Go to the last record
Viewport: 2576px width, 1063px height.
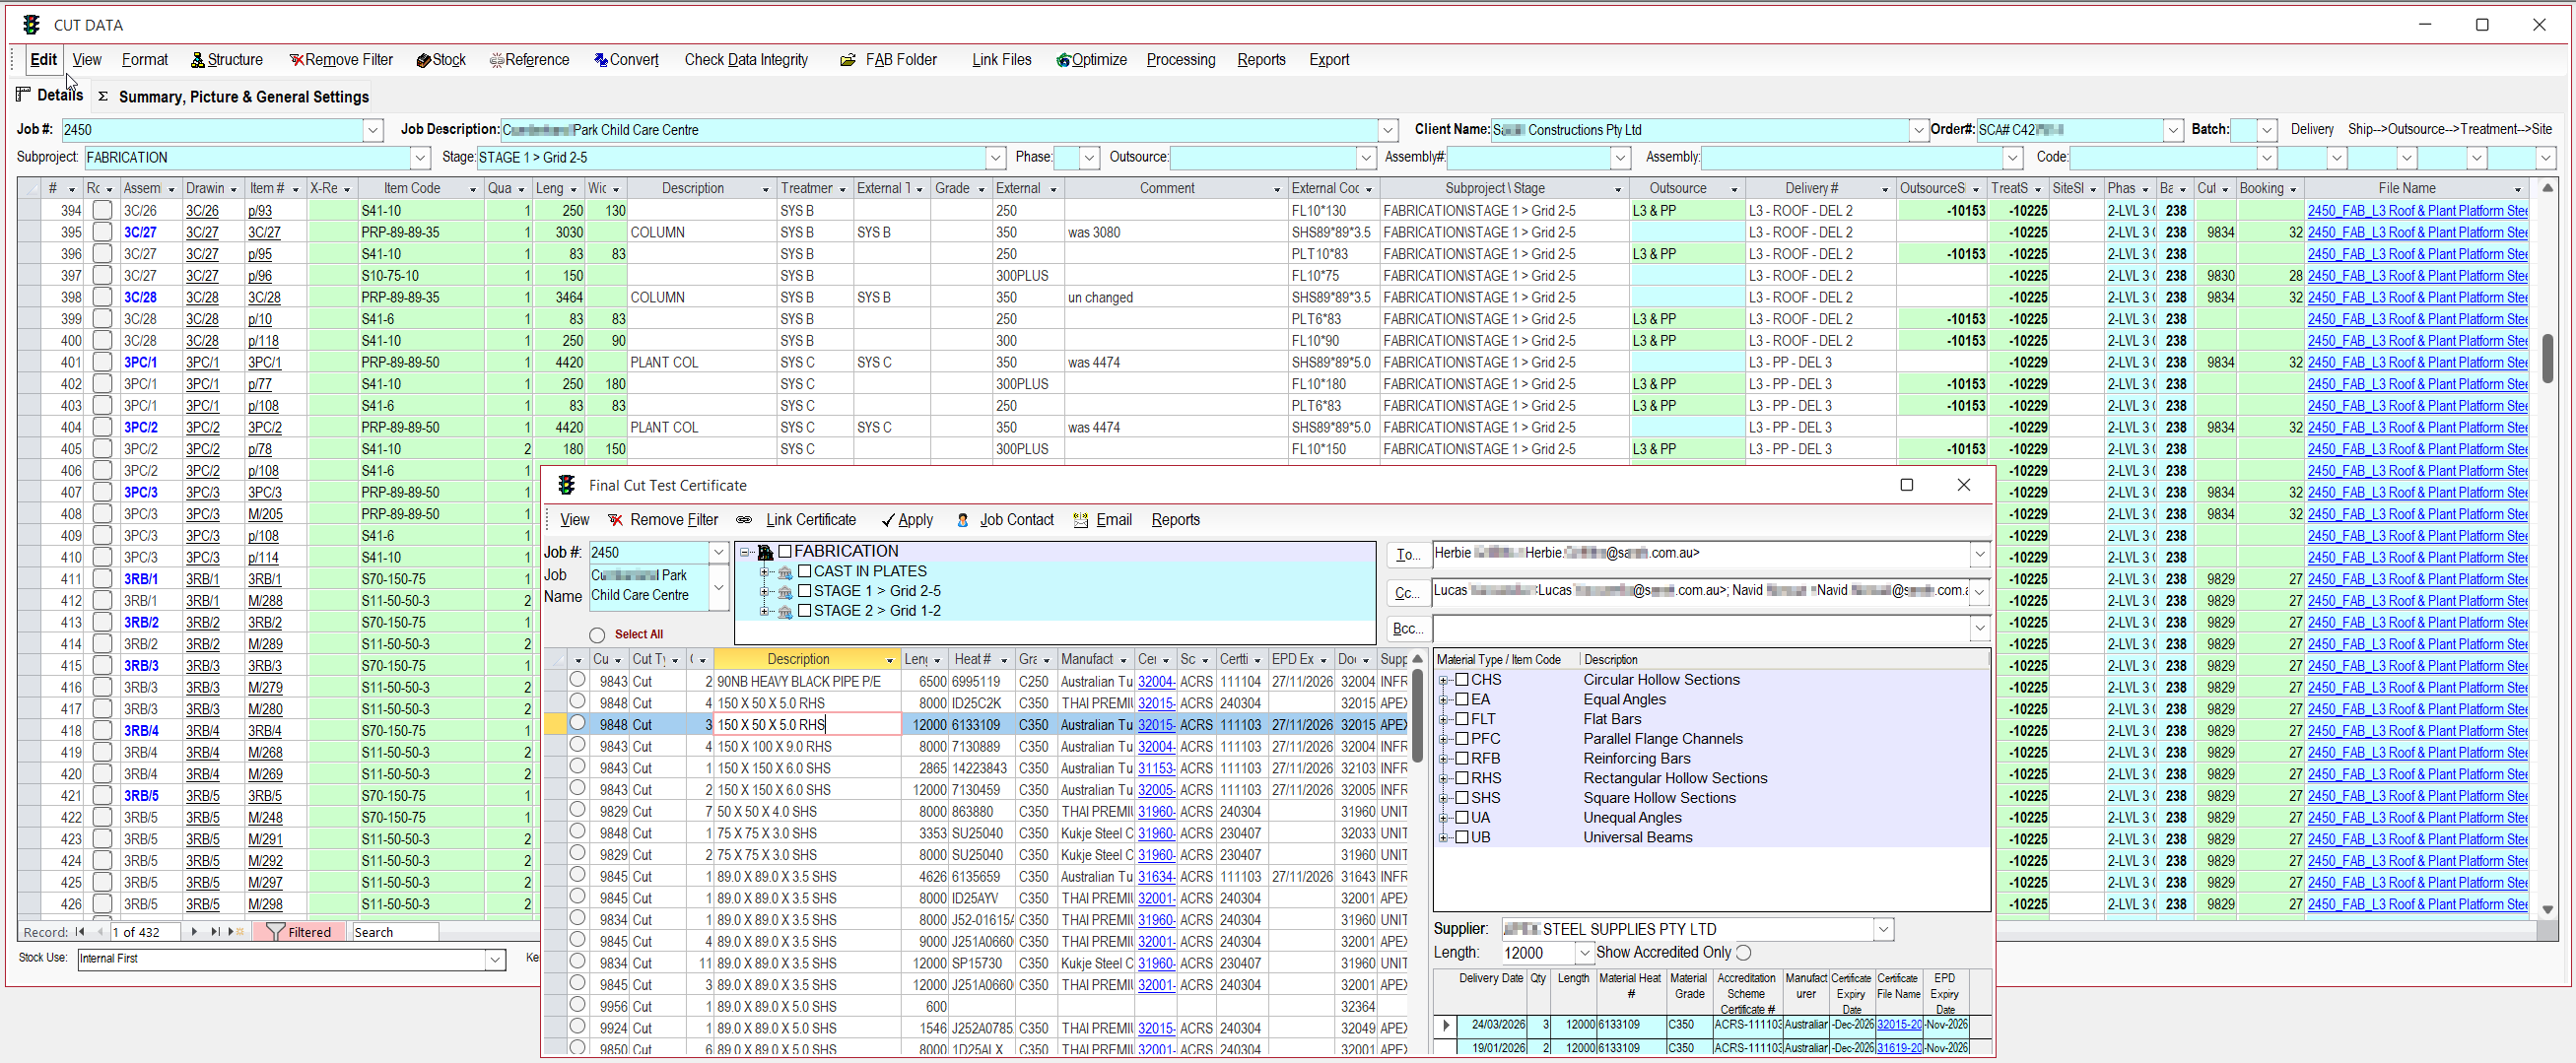click(215, 932)
